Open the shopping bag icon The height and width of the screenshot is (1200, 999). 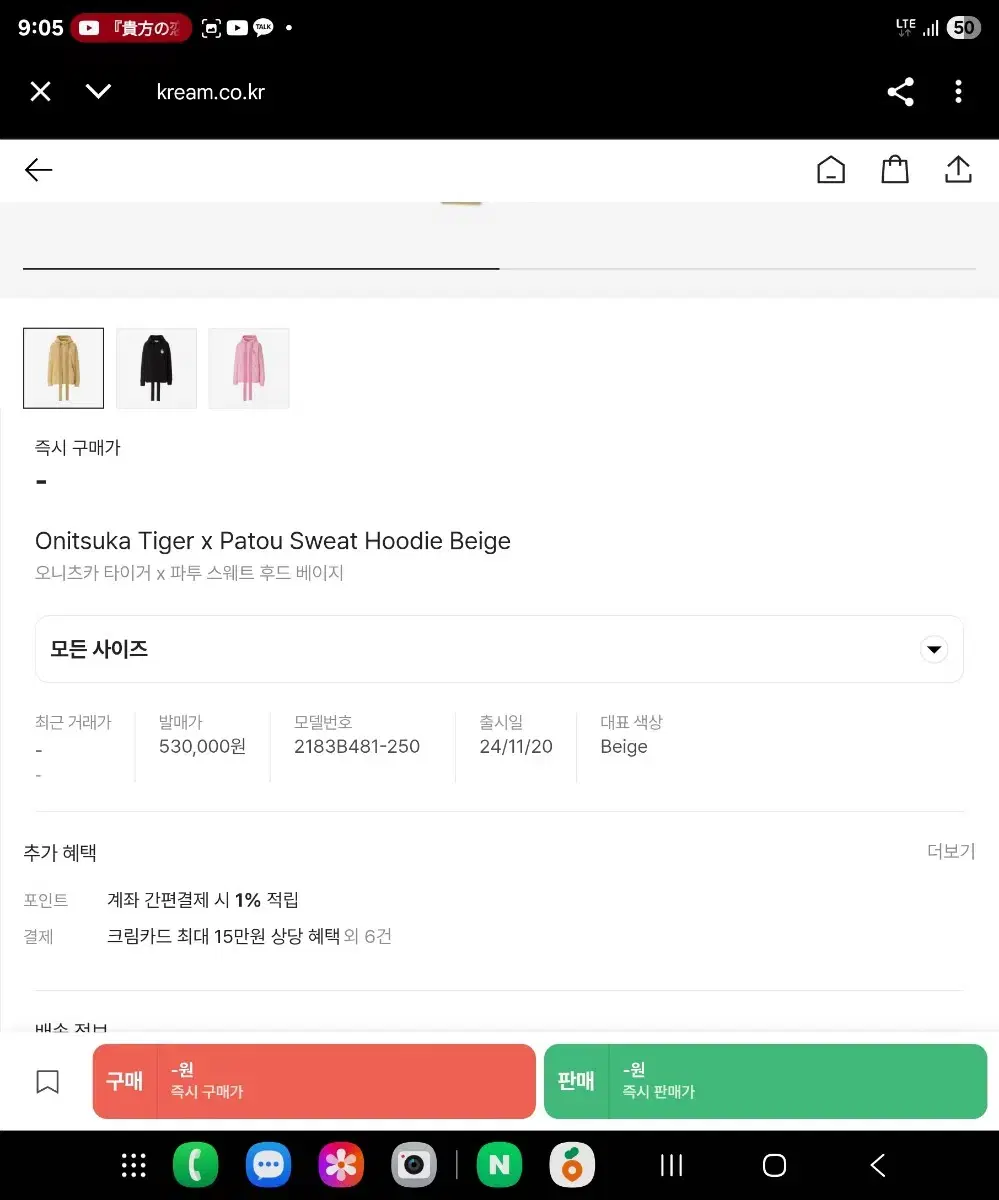(x=895, y=169)
